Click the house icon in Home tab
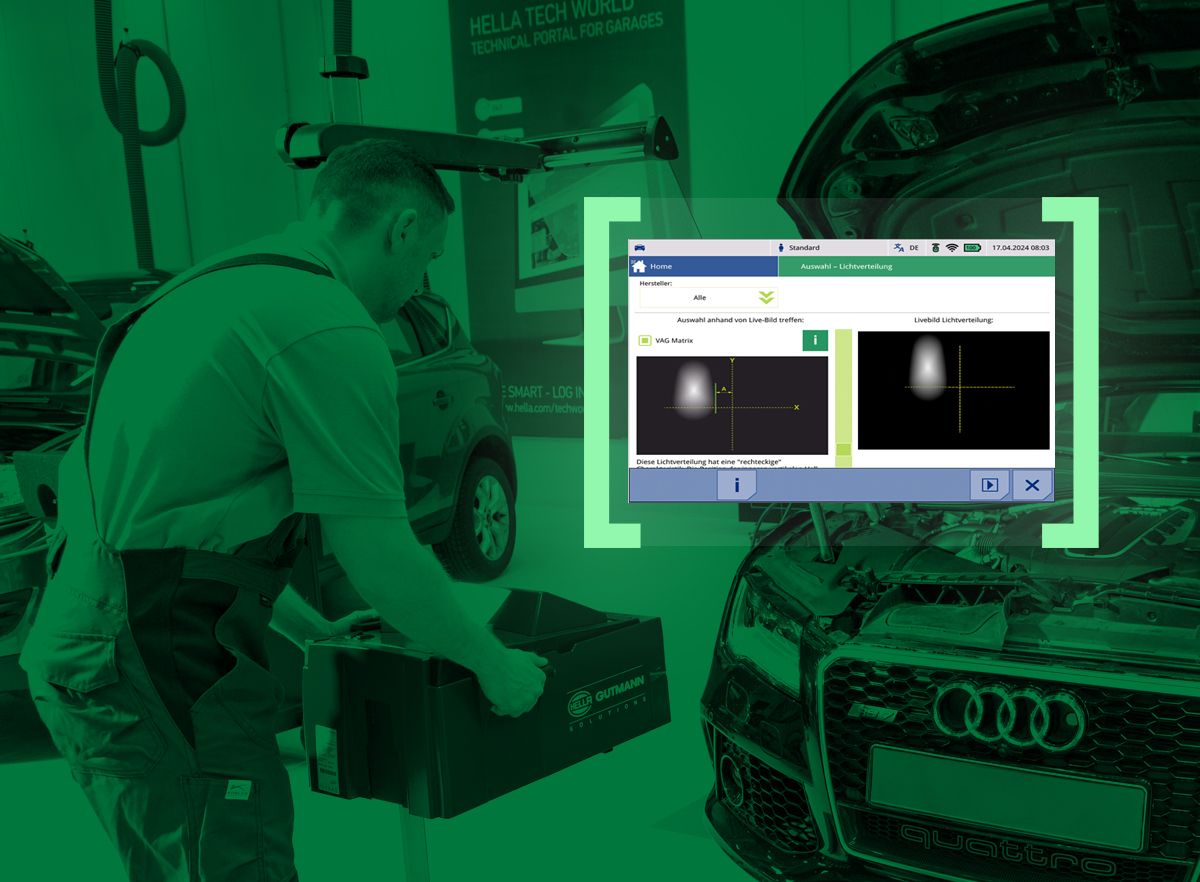The height and width of the screenshot is (882, 1200). coord(638,267)
